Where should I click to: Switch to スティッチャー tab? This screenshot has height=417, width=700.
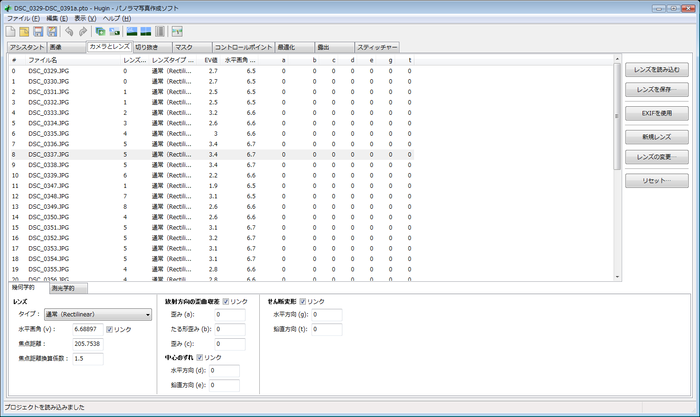tap(377, 47)
